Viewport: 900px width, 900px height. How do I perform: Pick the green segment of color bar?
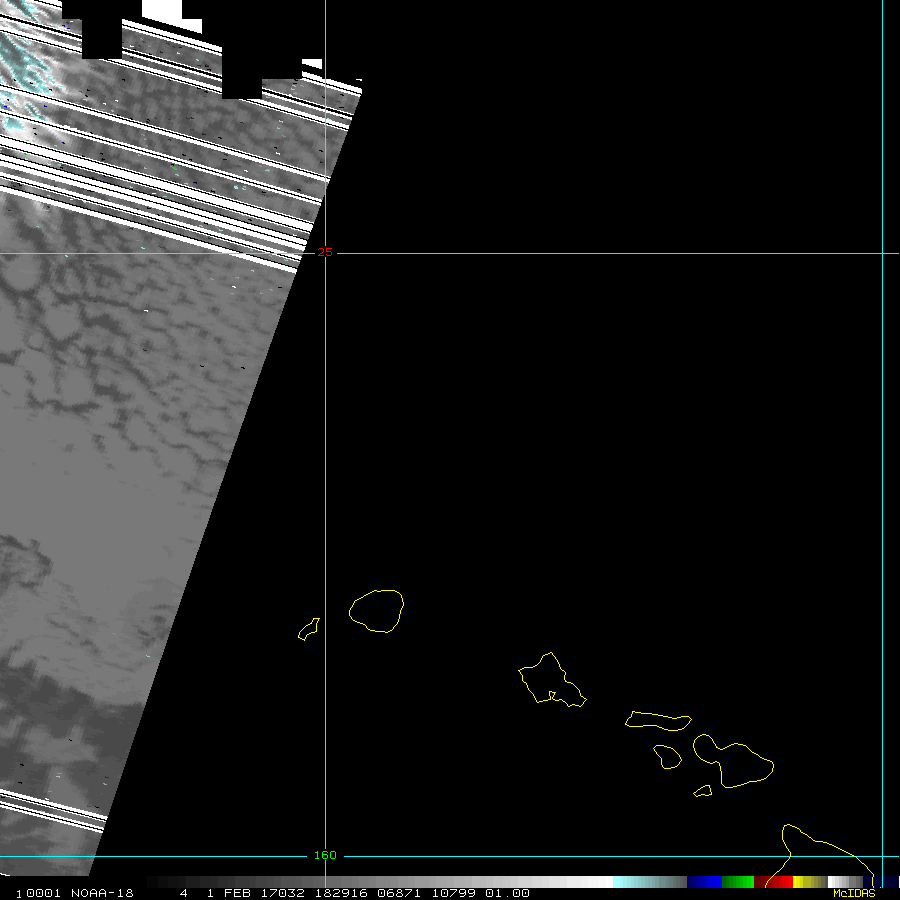pos(738,882)
